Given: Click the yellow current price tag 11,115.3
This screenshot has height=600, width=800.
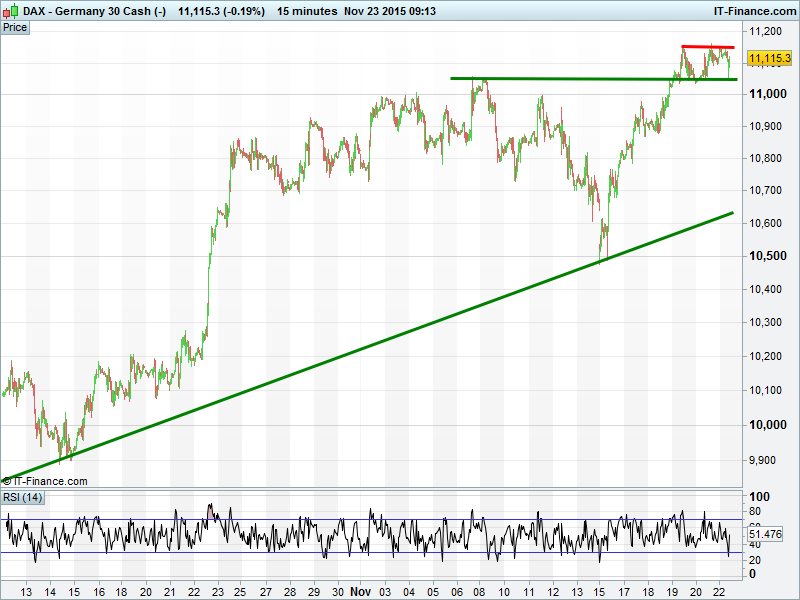Looking at the screenshot, I should 769,60.
